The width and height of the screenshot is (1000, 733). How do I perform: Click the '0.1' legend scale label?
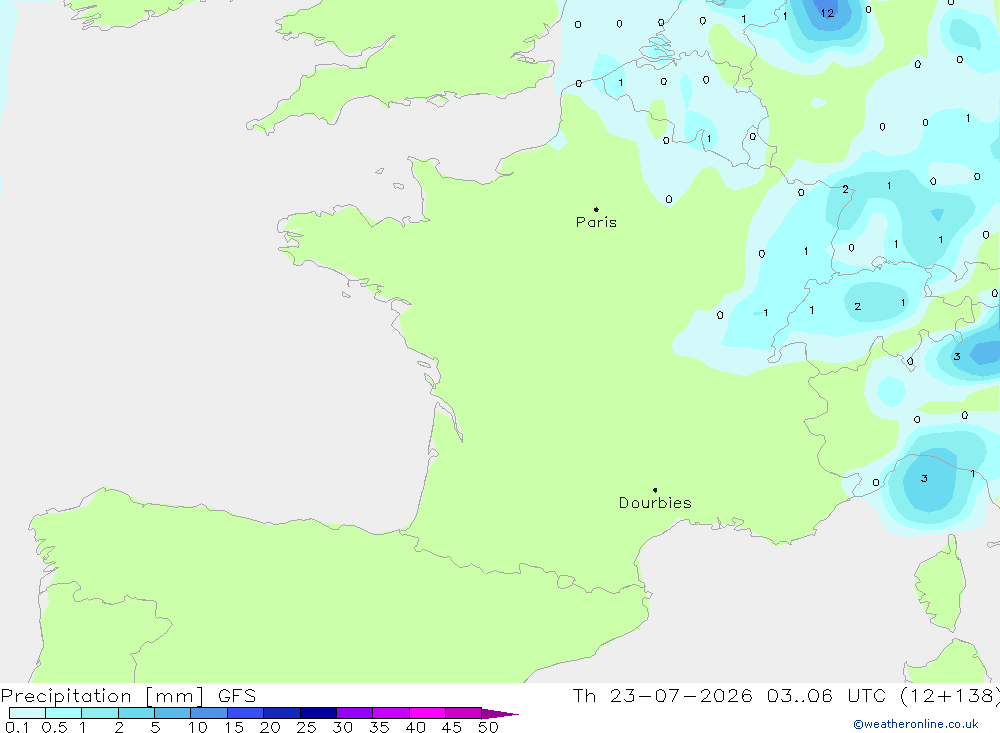[x=17, y=727]
